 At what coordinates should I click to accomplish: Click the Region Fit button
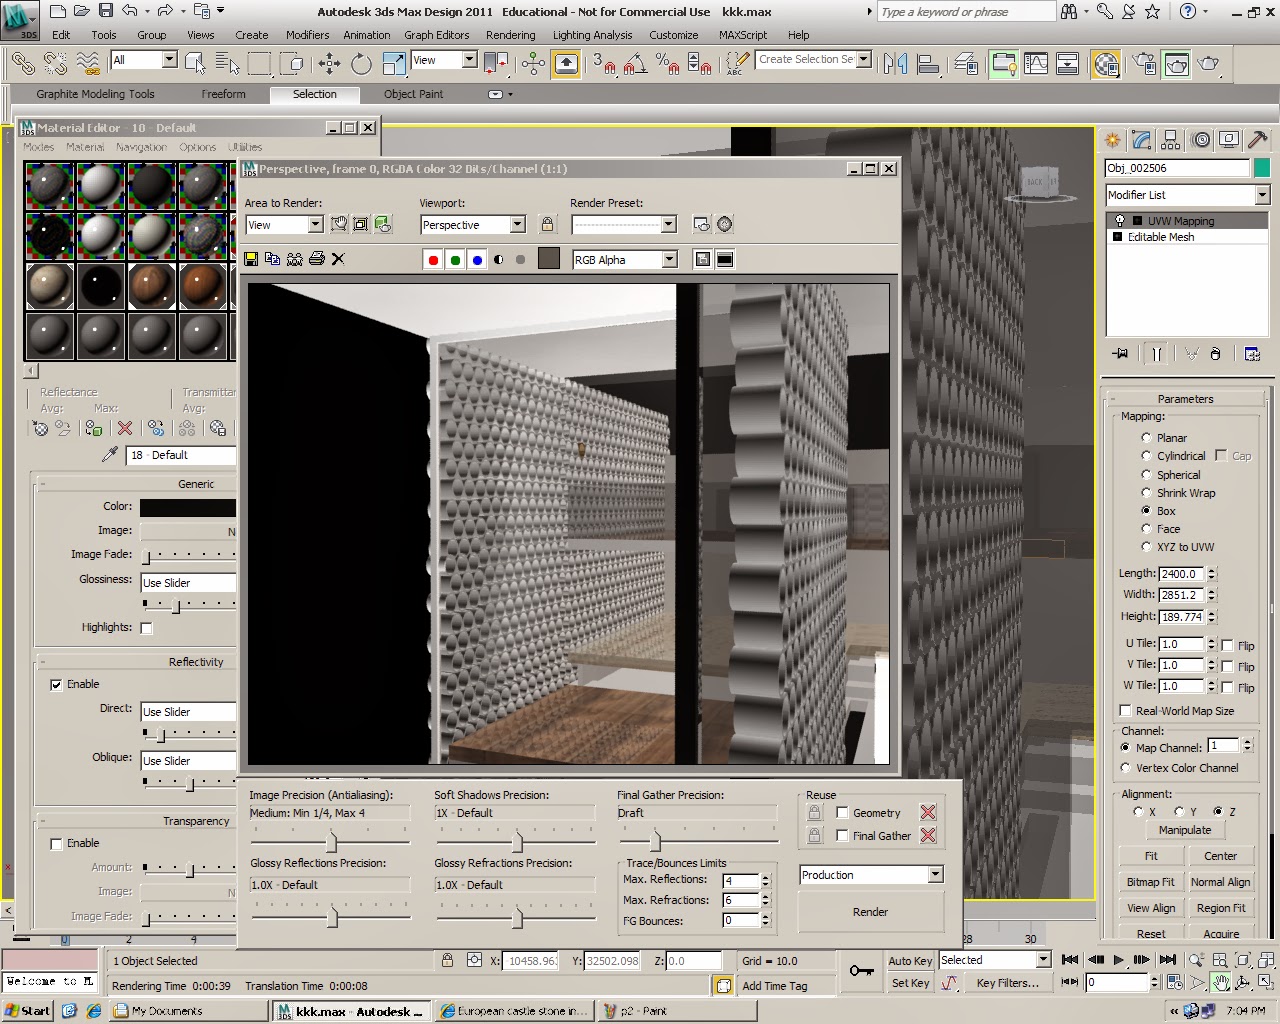click(1220, 908)
